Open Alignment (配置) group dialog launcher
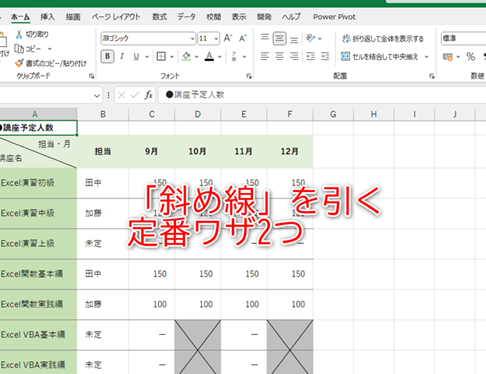The height and width of the screenshot is (374, 486). click(432, 76)
